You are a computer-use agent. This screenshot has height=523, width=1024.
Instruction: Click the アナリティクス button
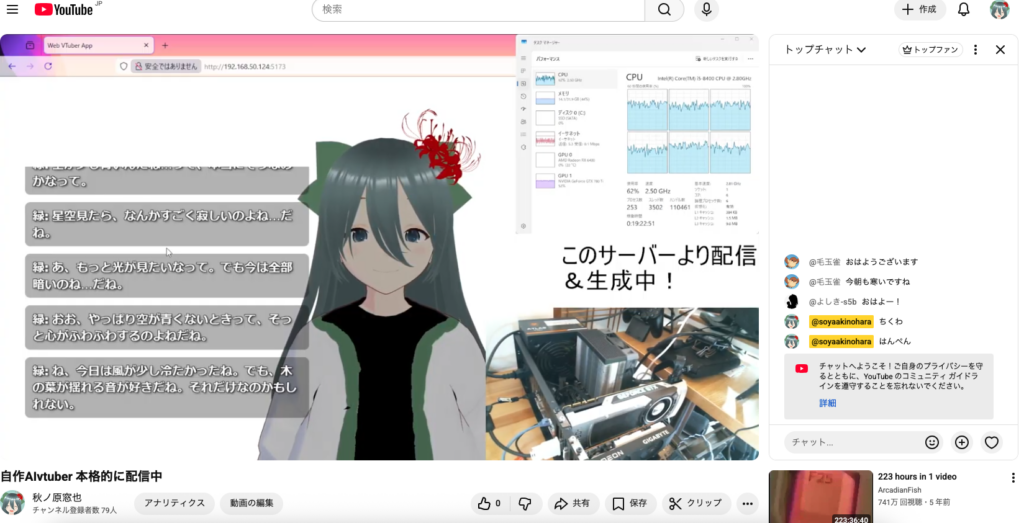(175, 503)
